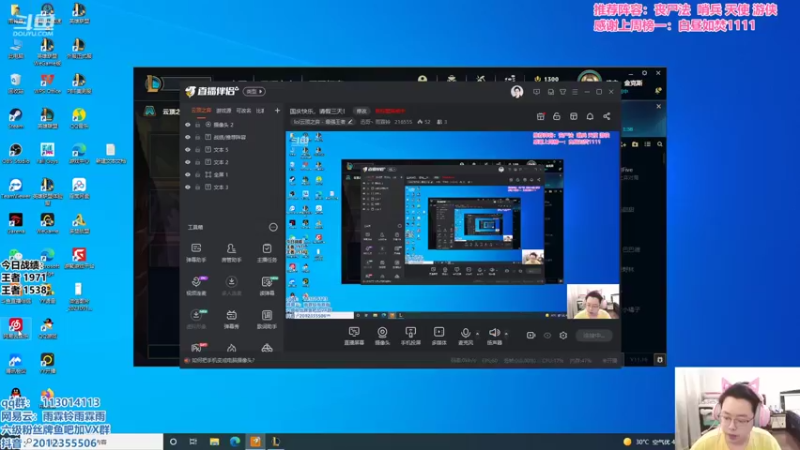Click the chat message icon in companion title bar

pos(536,92)
